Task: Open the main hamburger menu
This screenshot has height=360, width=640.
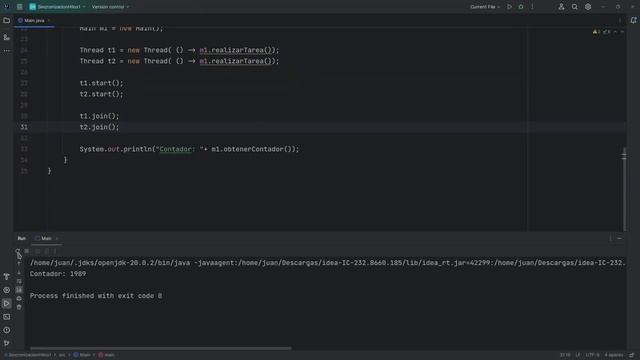Action: coord(20,7)
